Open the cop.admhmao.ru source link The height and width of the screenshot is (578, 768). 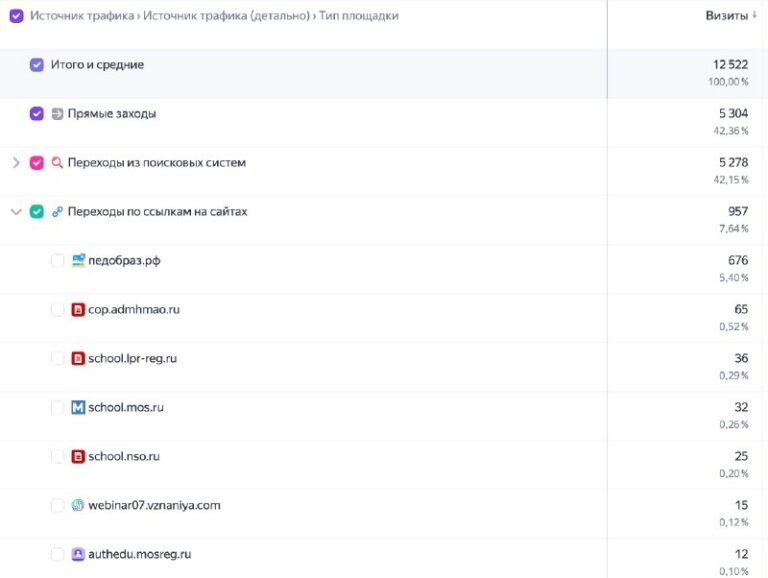pos(134,310)
